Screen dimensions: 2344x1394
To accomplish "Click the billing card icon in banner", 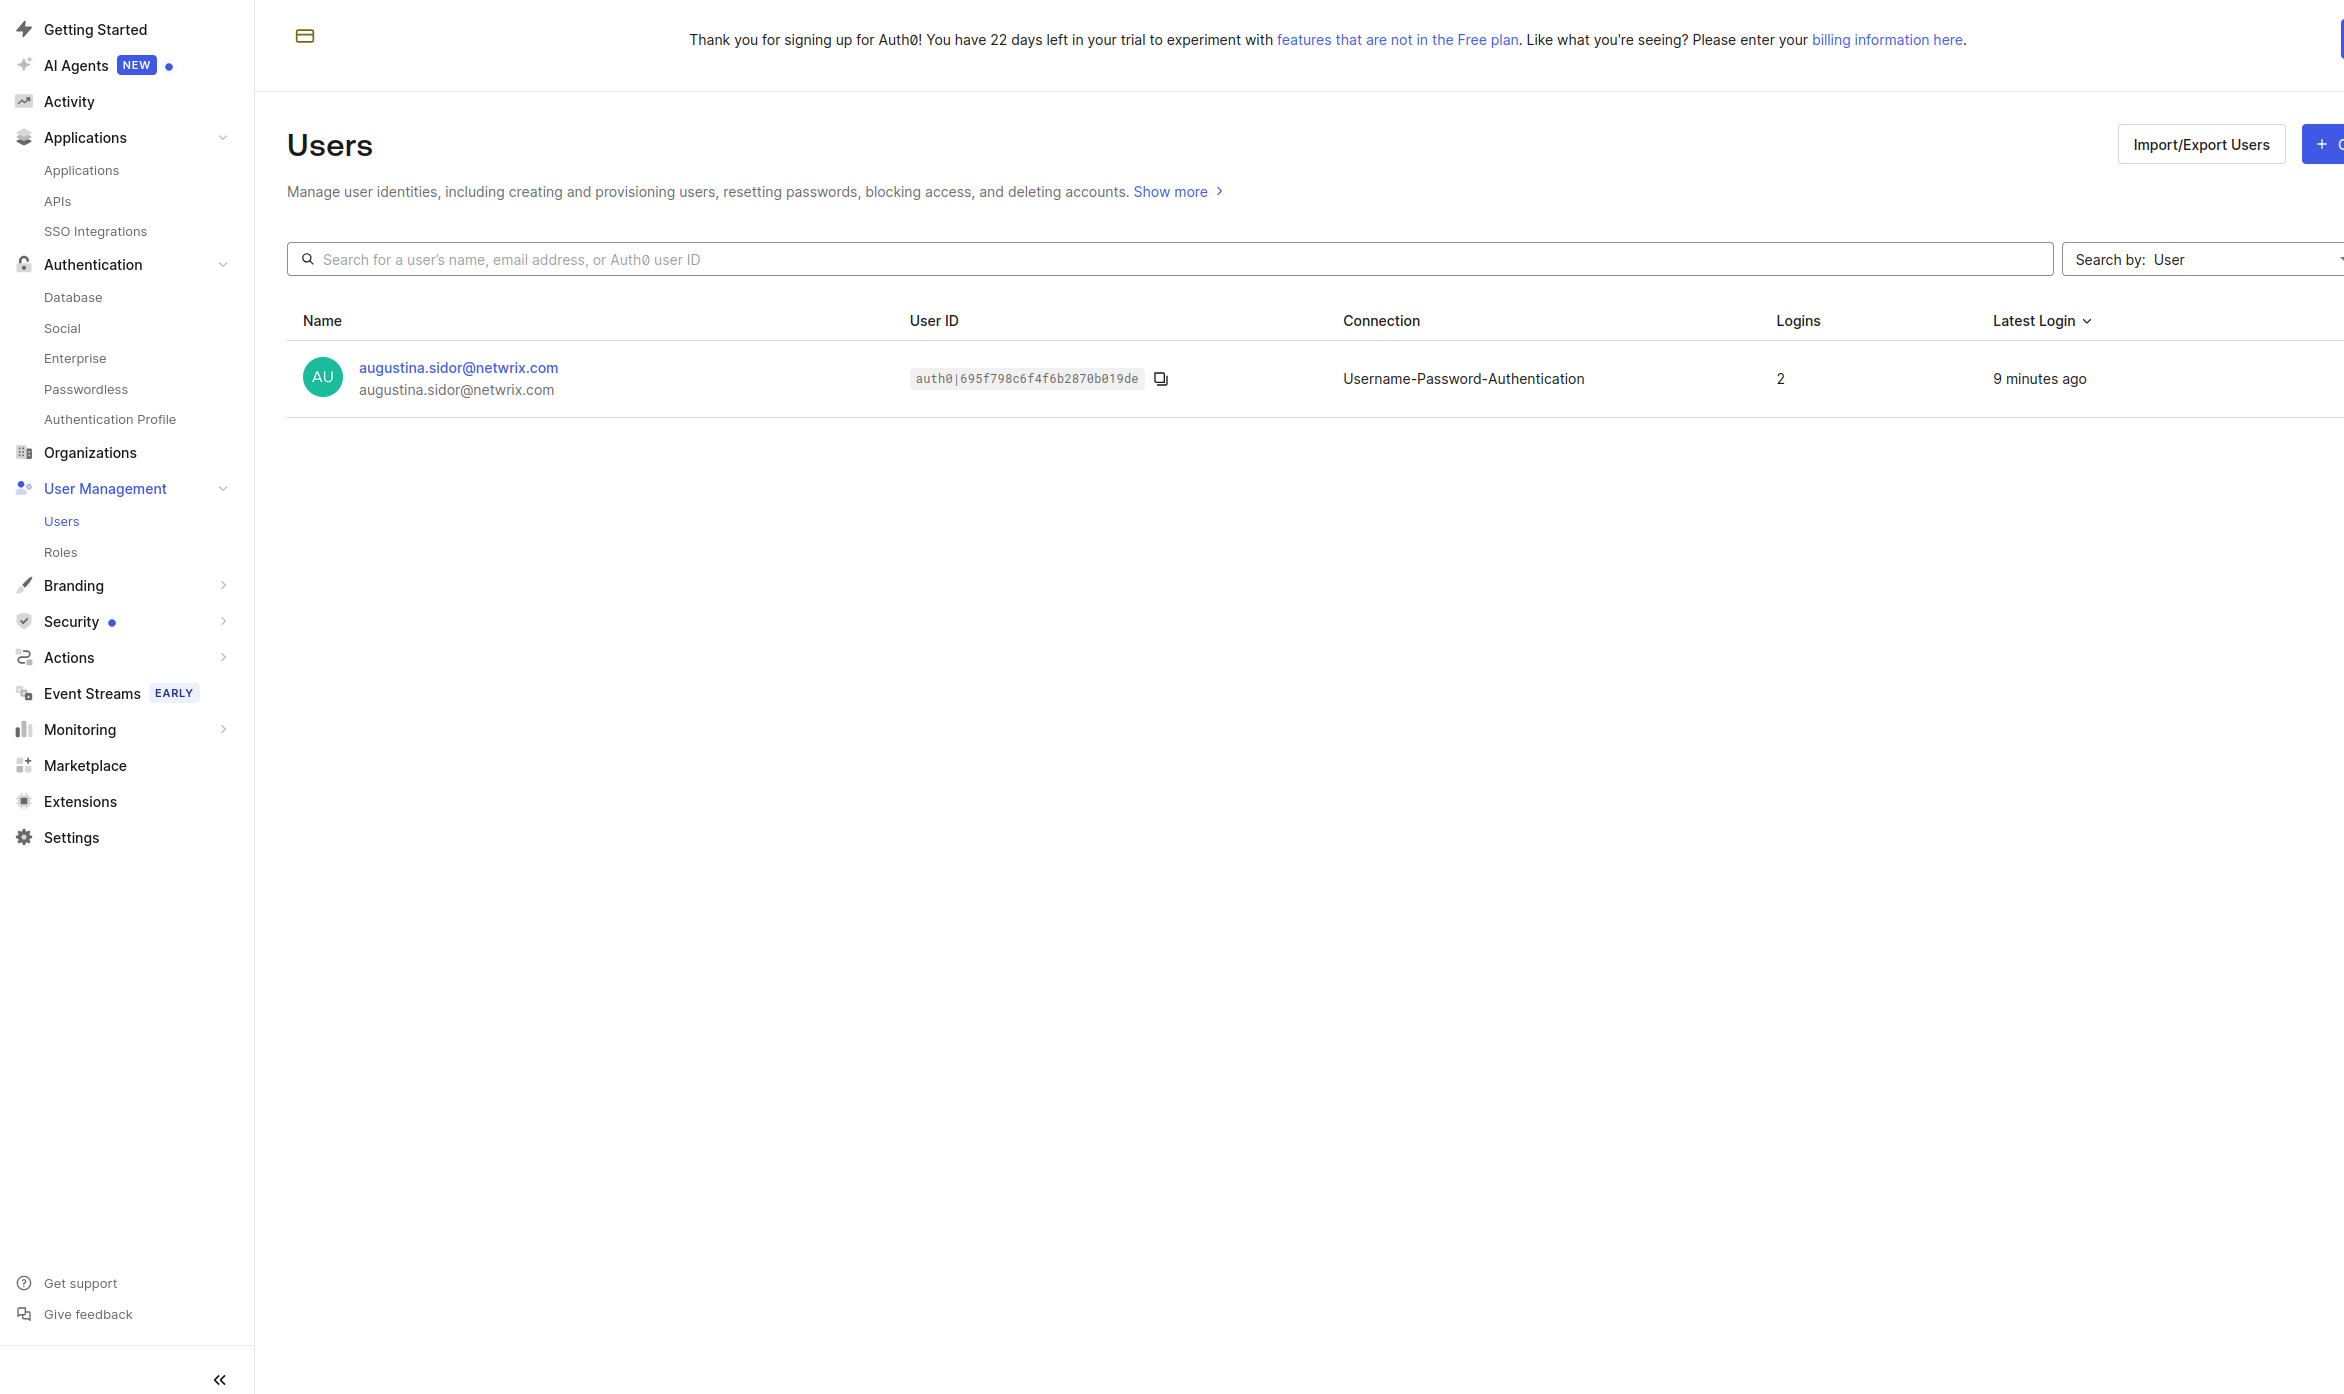I will pos(305,36).
